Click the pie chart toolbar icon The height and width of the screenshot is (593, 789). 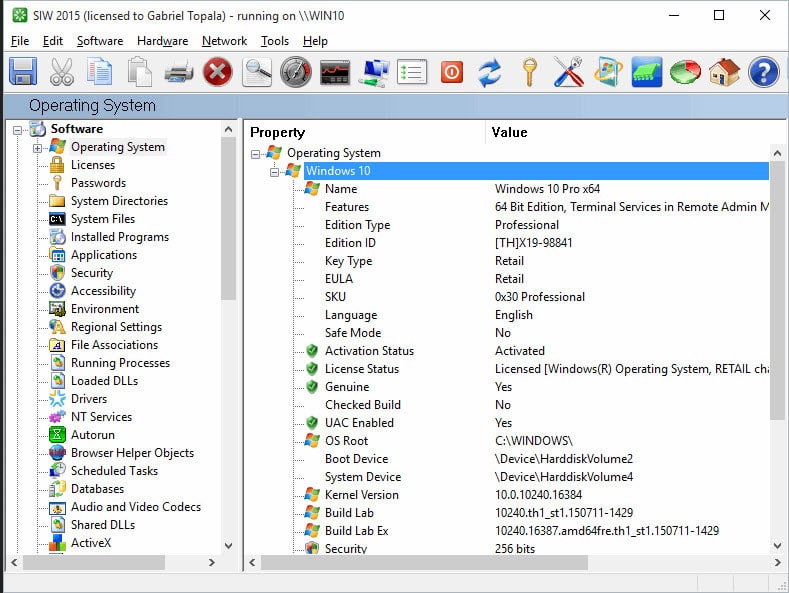point(685,72)
